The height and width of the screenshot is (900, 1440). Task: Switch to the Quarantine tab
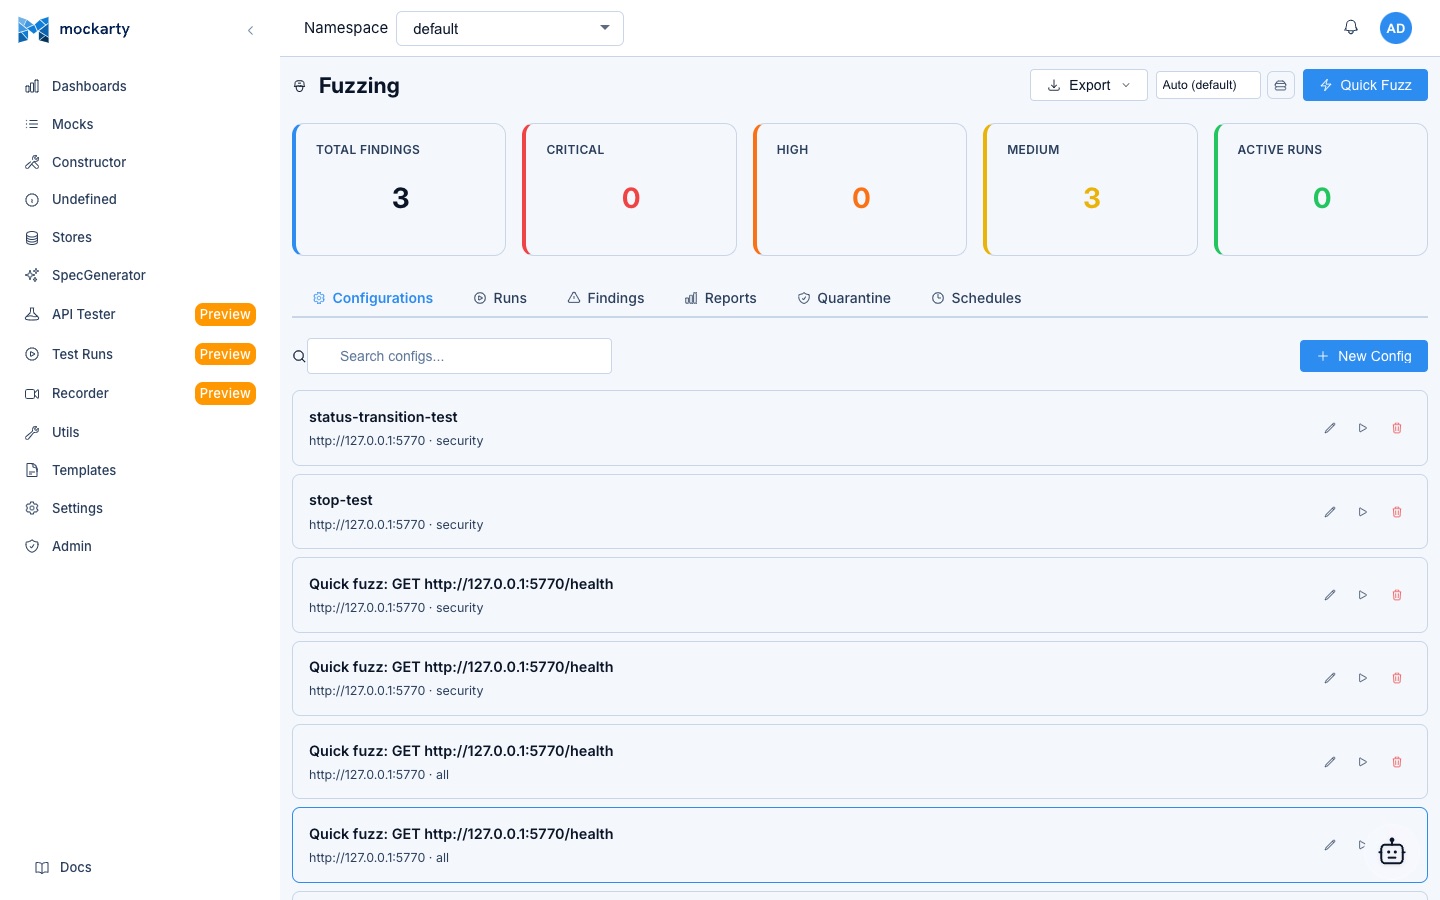tap(844, 298)
